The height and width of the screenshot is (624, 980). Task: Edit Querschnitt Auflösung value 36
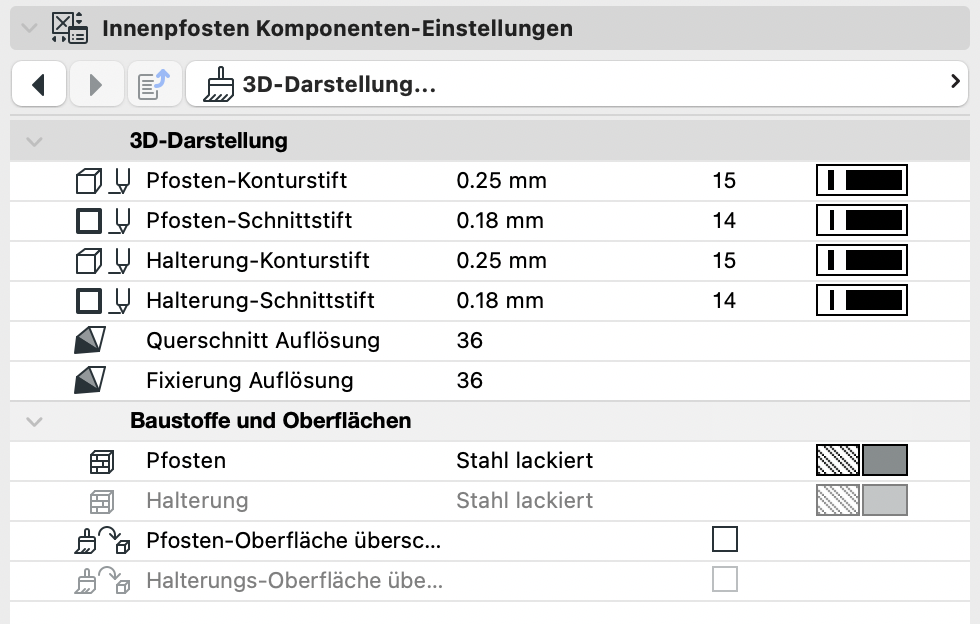pos(470,341)
